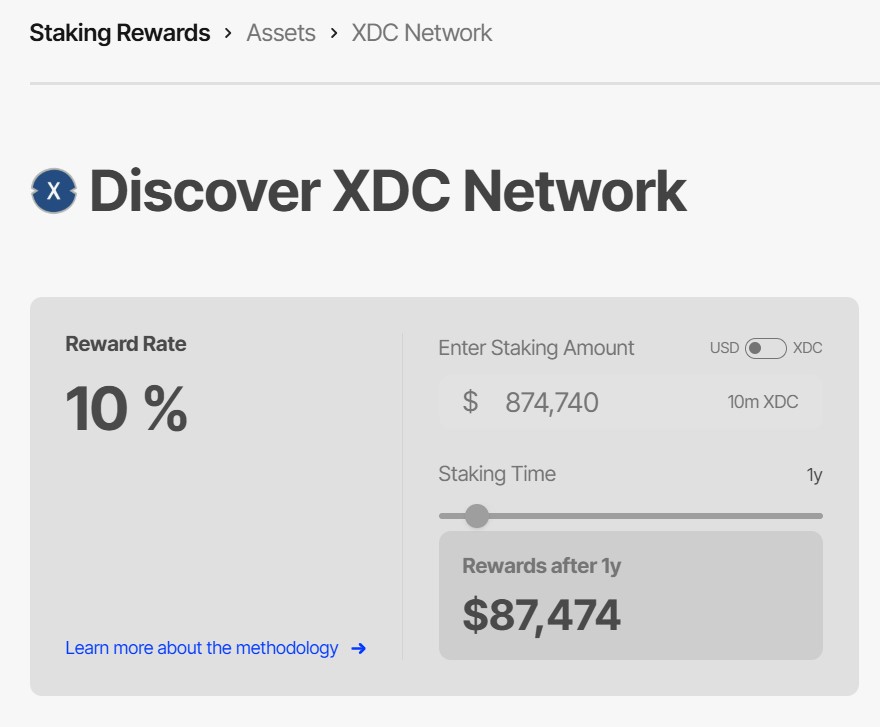Click the dollar sign in amount field

(470, 402)
